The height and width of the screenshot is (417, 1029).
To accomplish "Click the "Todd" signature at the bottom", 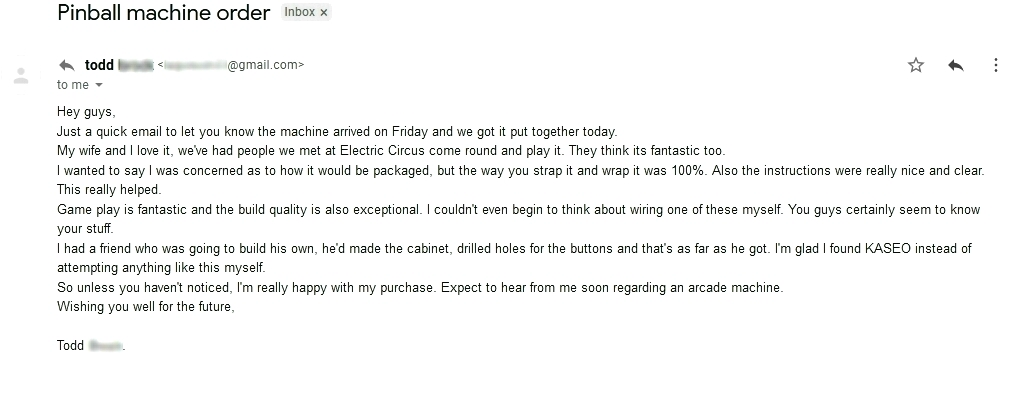I will coord(72,346).
